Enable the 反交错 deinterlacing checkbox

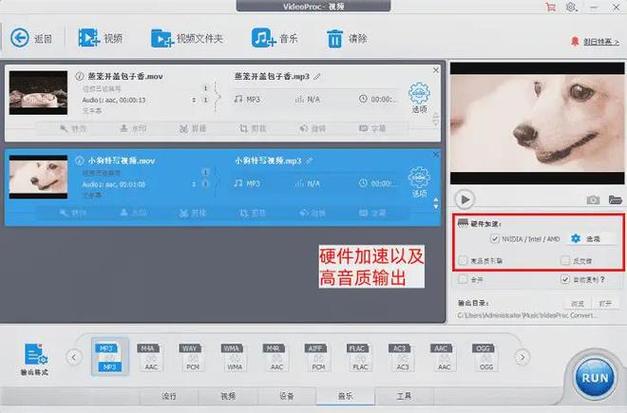click(x=565, y=261)
